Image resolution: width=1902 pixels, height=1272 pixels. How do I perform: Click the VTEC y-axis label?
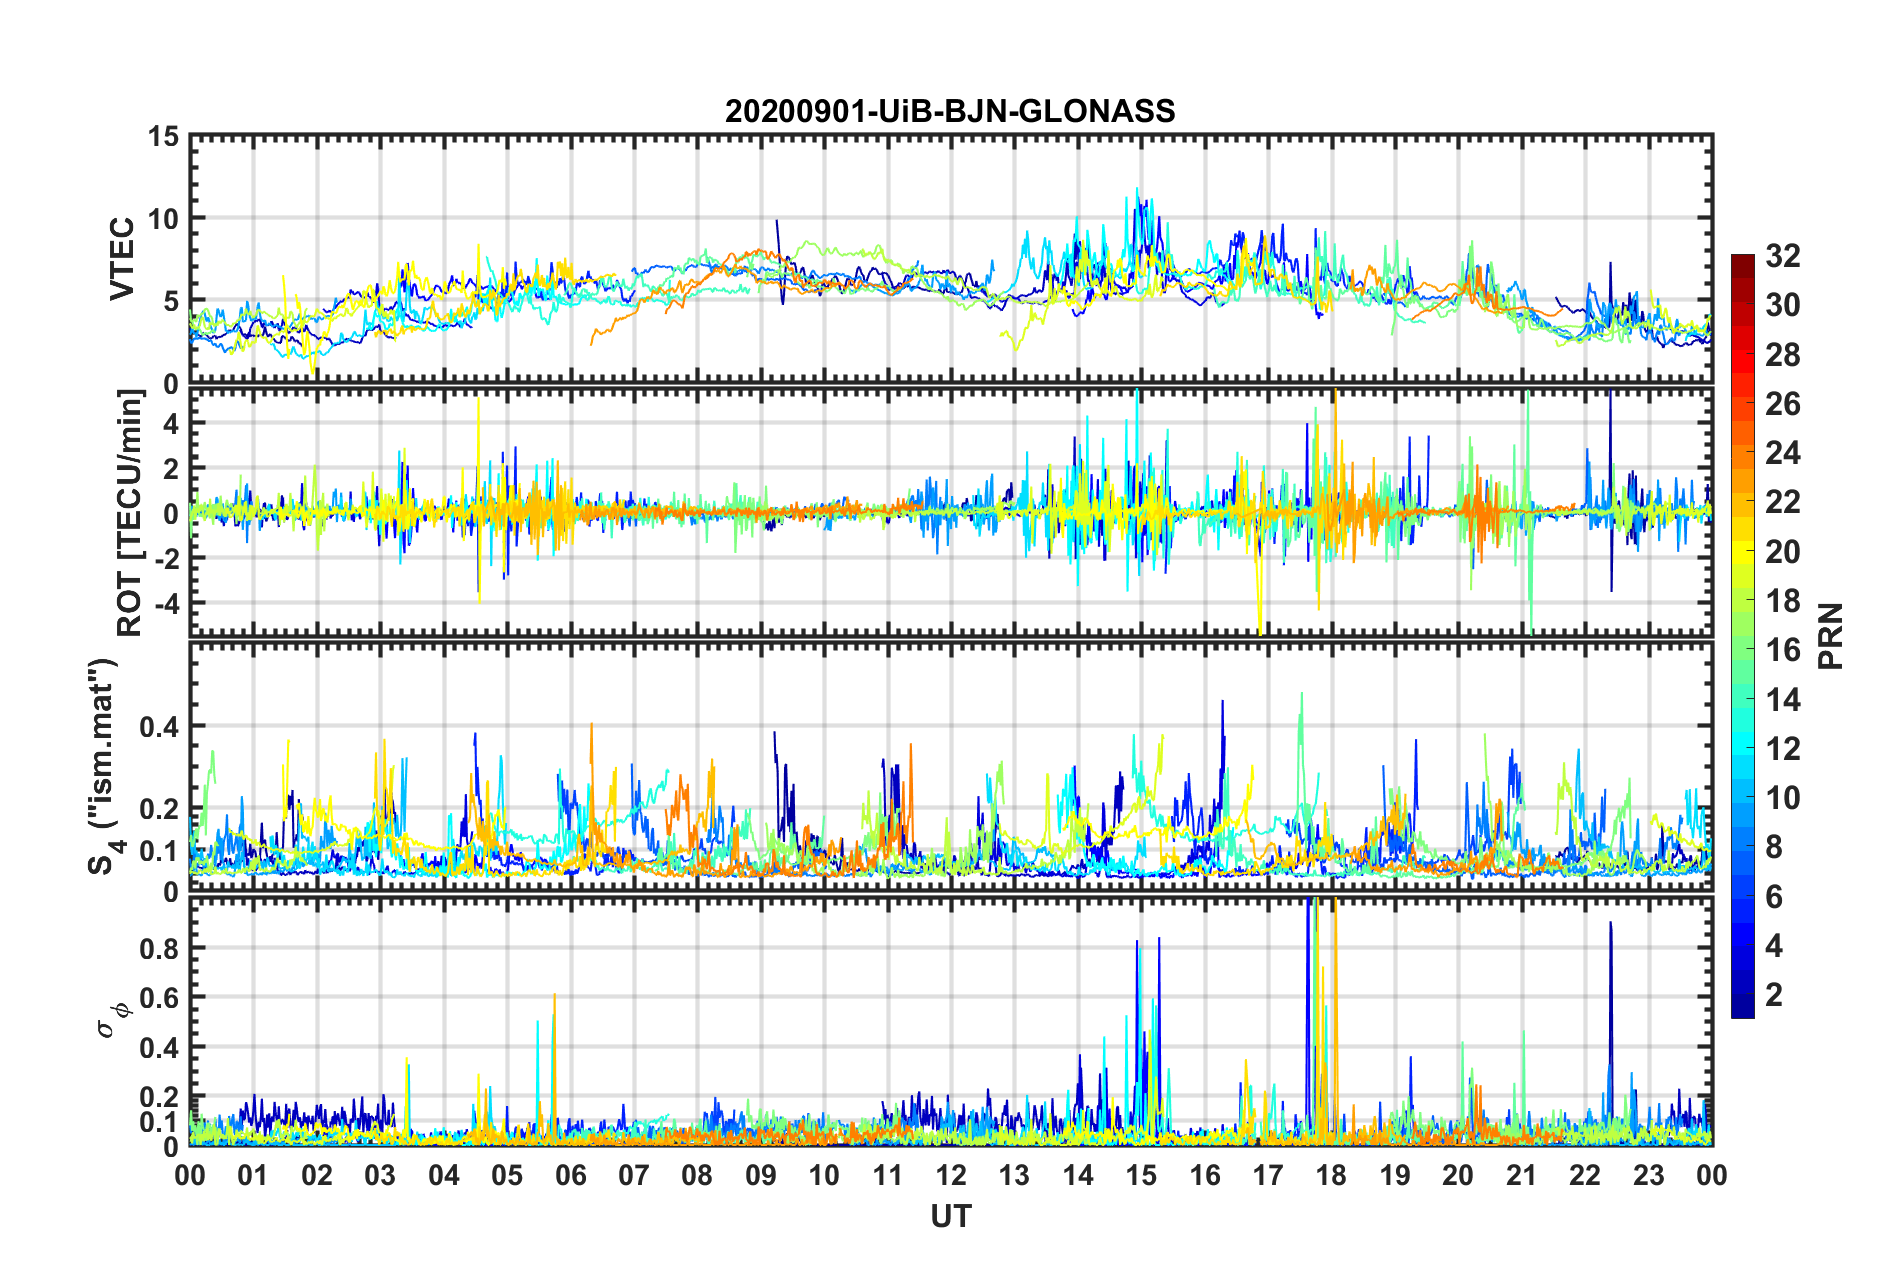pyautogui.click(x=122, y=259)
